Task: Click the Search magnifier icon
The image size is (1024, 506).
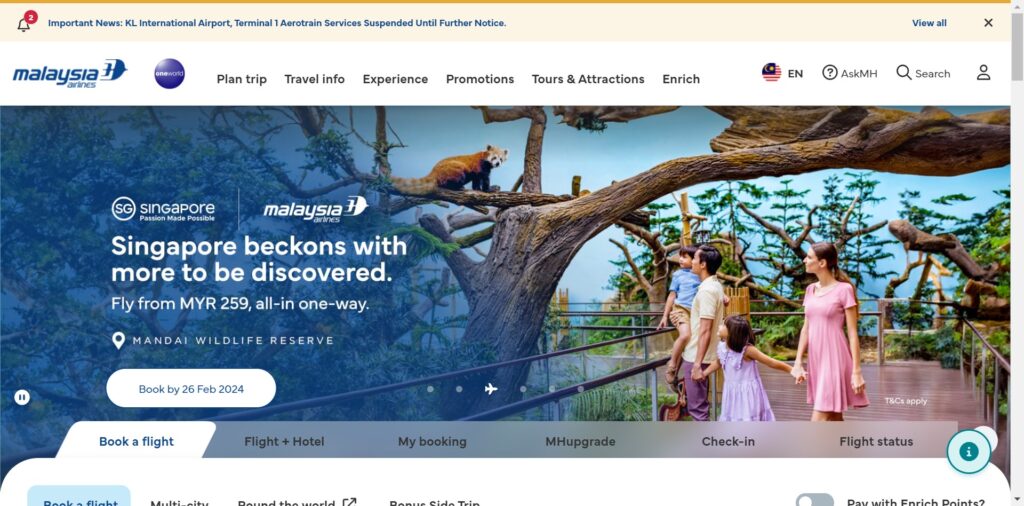Action: tap(904, 72)
